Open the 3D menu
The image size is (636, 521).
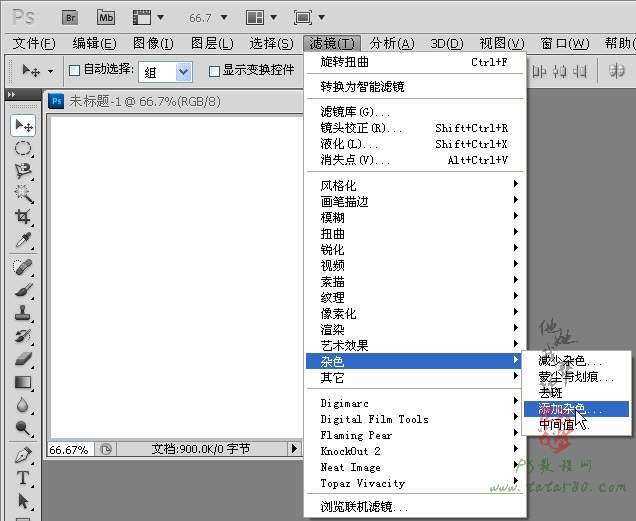447,43
